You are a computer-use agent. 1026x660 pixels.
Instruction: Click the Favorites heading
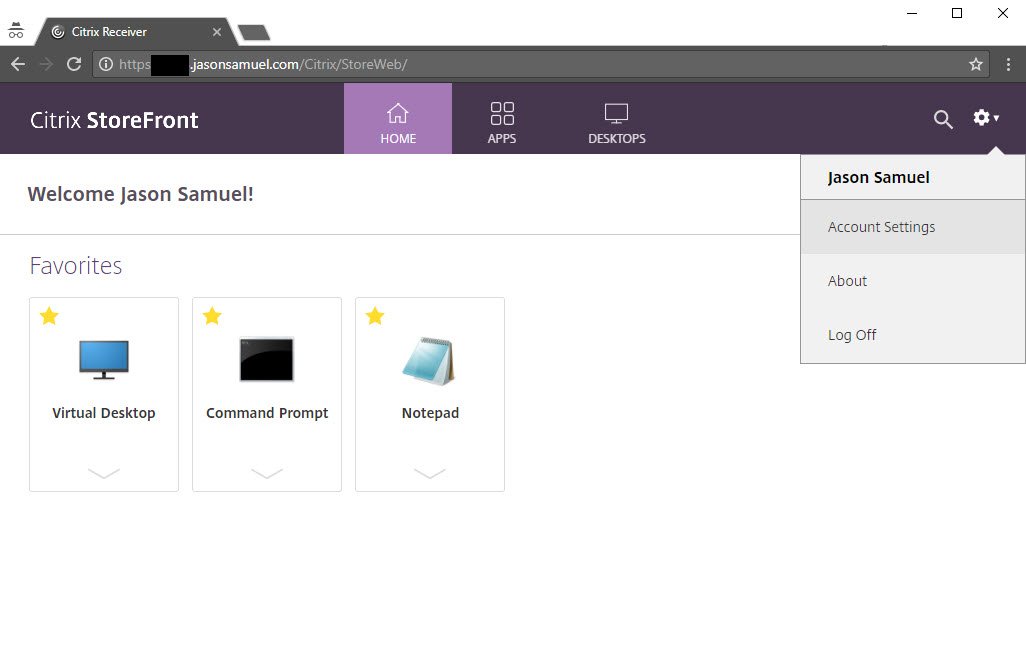(76, 266)
